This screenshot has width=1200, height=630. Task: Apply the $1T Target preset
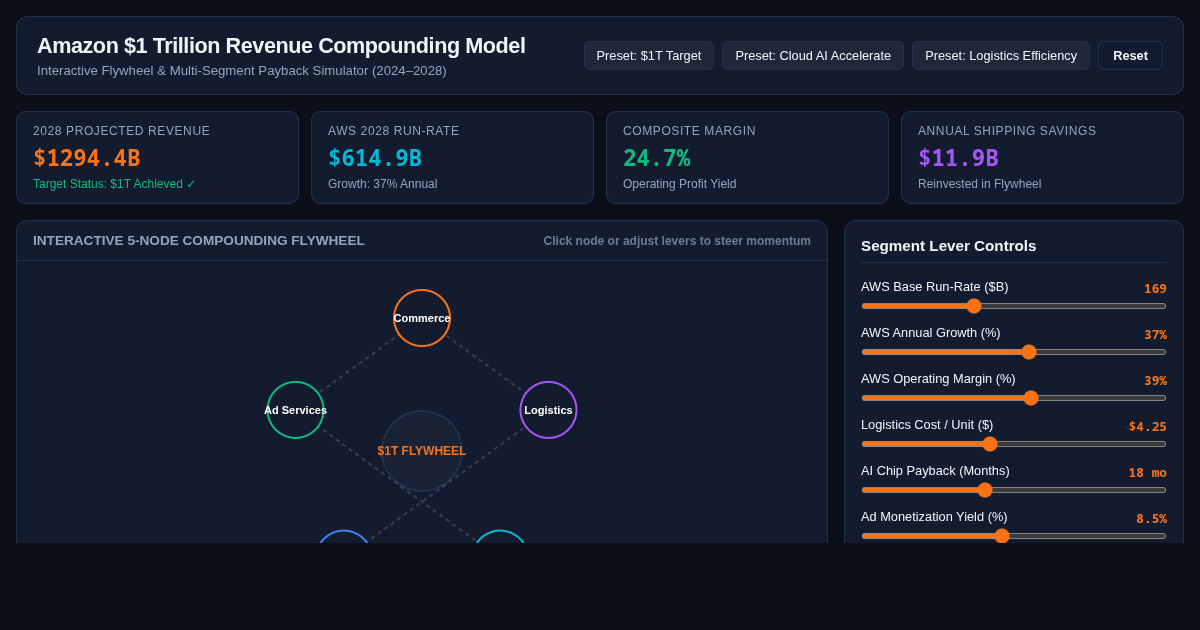click(649, 55)
